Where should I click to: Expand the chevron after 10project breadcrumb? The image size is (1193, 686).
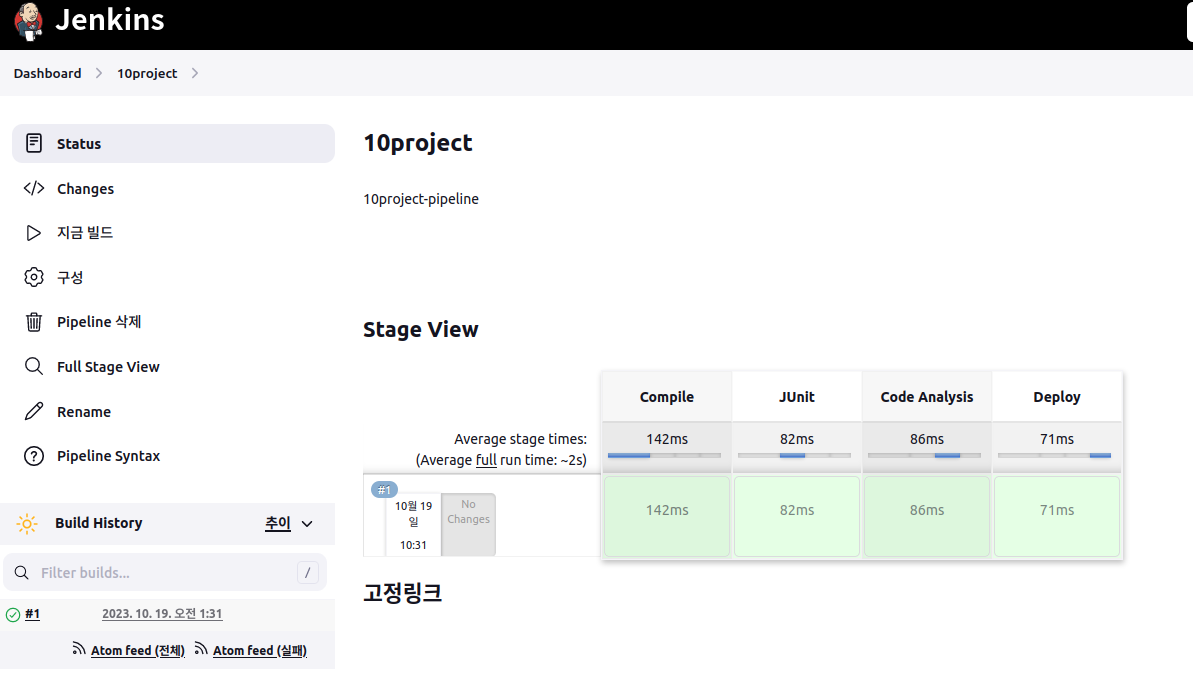[195, 73]
